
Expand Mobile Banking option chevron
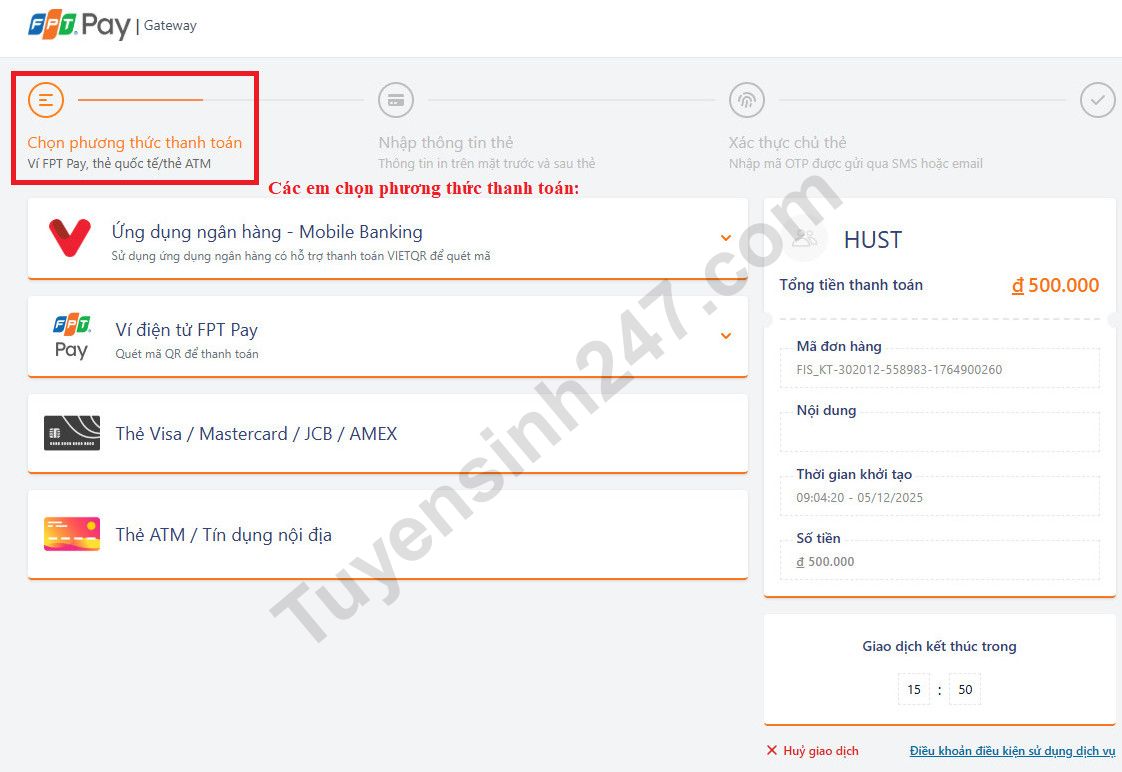pos(726,238)
